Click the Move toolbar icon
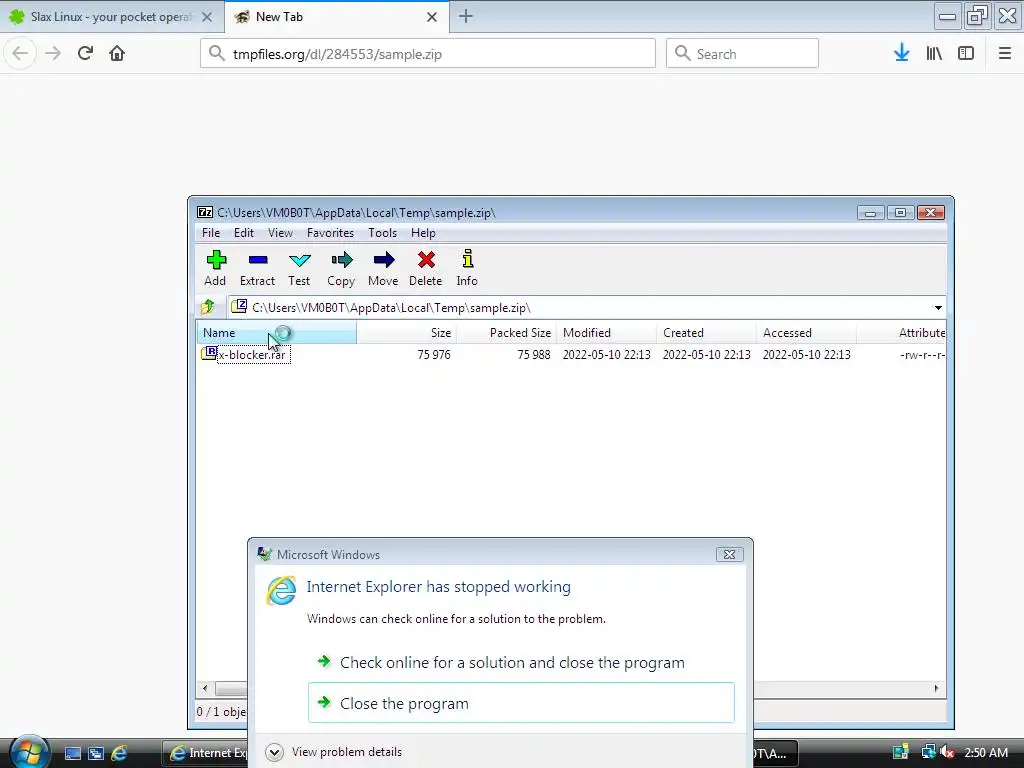The width and height of the screenshot is (1024, 768). click(383, 268)
